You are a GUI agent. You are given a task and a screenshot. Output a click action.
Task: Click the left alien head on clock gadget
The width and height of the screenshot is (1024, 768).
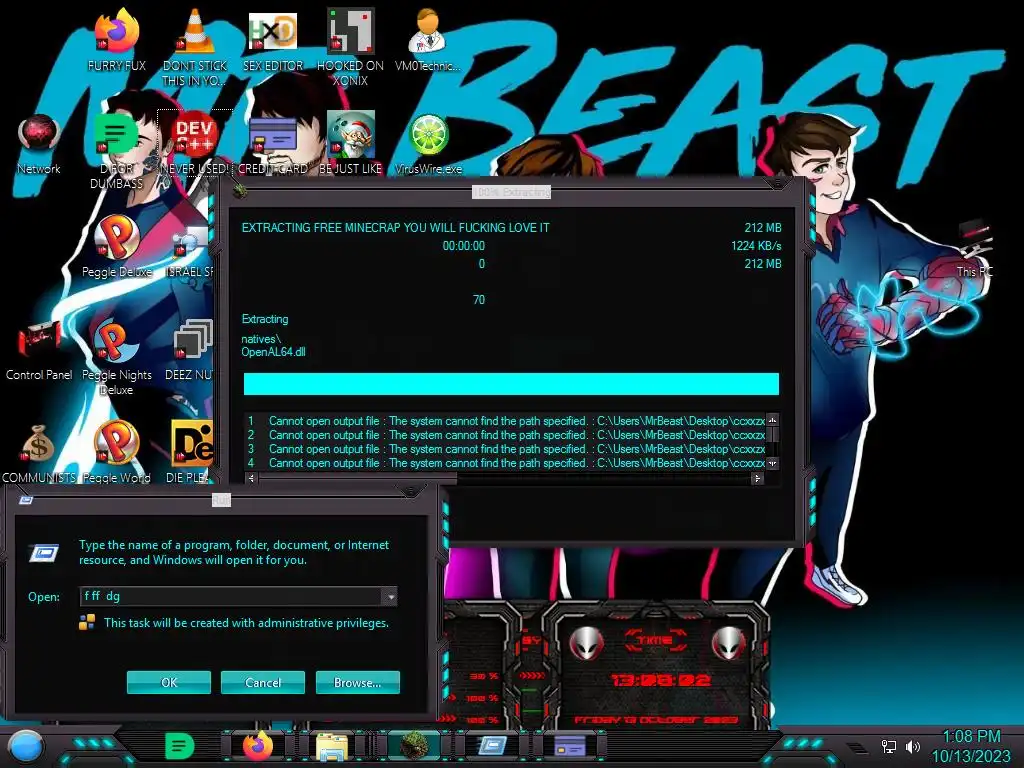pos(586,644)
